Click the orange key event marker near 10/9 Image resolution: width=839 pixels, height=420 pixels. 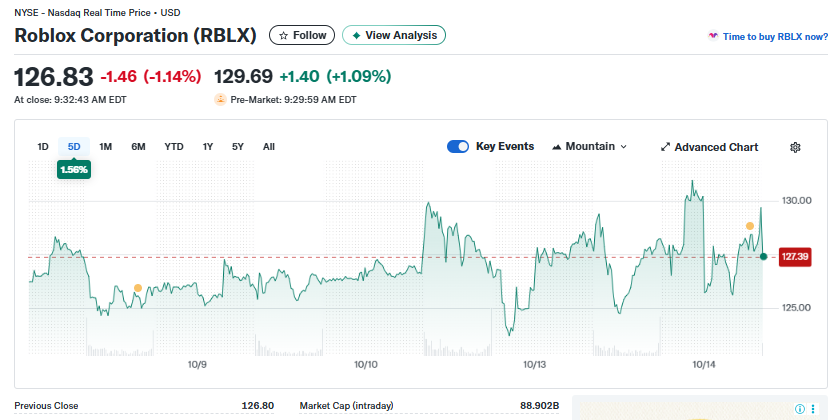[x=138, y=288]
